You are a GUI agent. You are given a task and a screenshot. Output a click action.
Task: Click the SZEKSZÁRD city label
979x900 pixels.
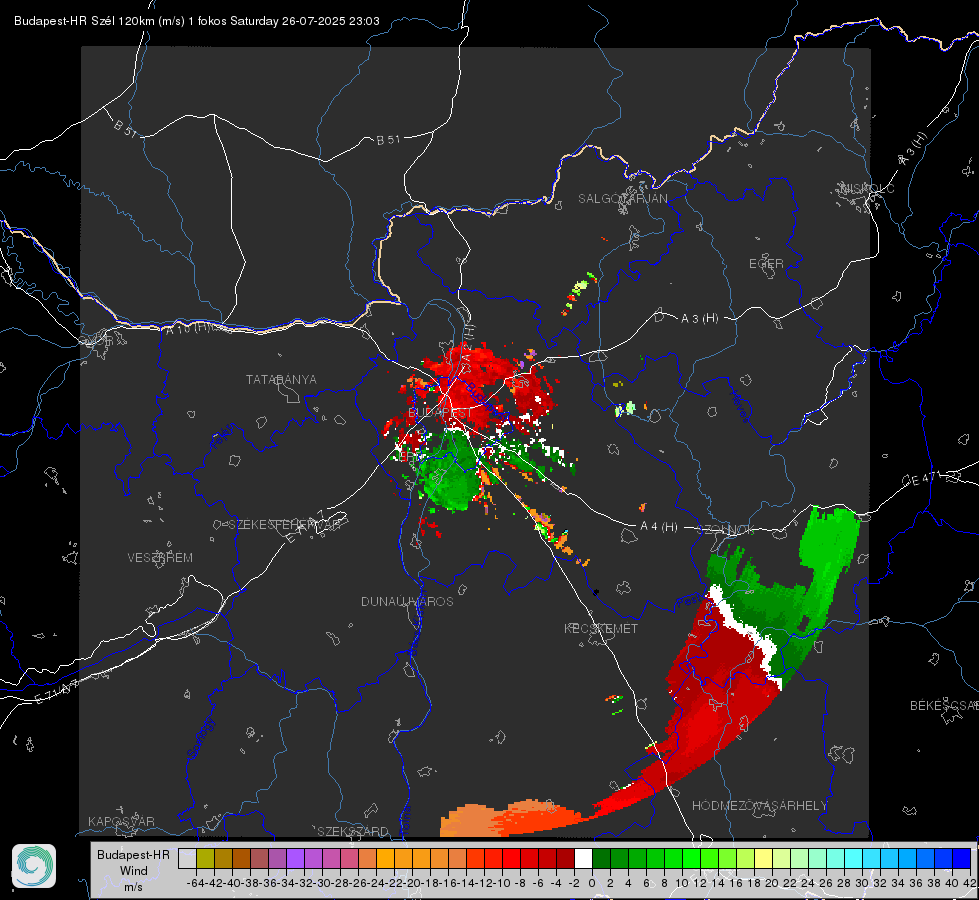tap(353, 831)
